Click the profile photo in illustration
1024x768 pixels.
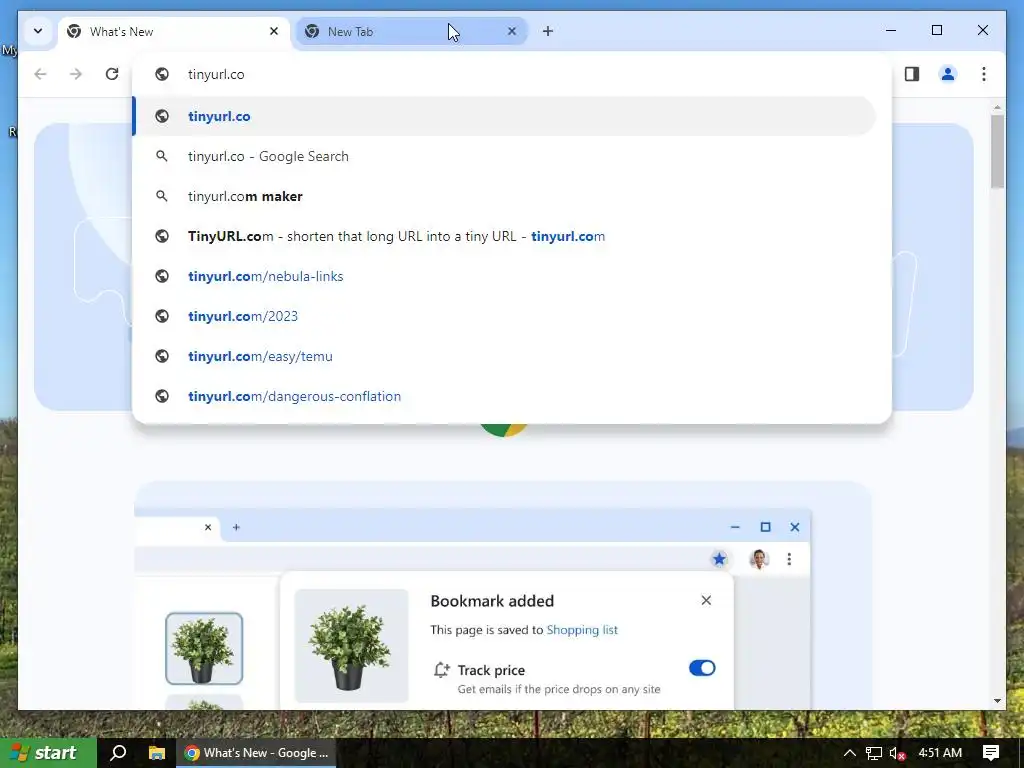click(759, 559)
